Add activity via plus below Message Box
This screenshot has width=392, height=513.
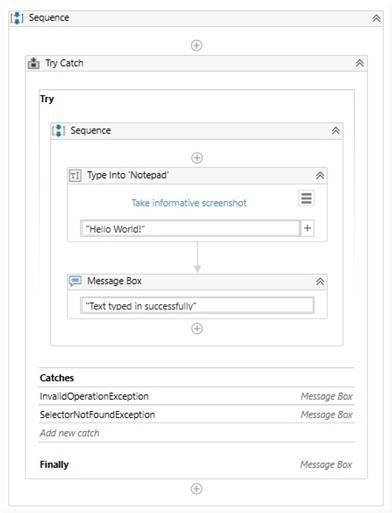(x=197, y=328)
